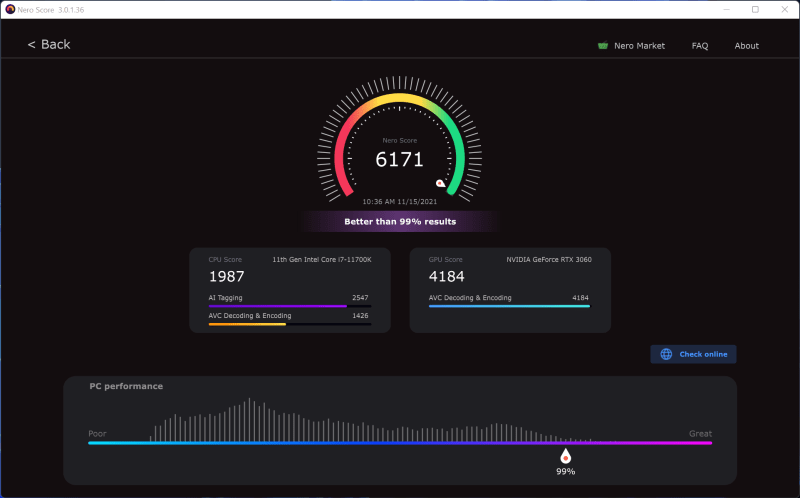The width and height of the screenshot is (800, 498).
Task: Click the CPU Score label
Action: (x=225, y=260)
